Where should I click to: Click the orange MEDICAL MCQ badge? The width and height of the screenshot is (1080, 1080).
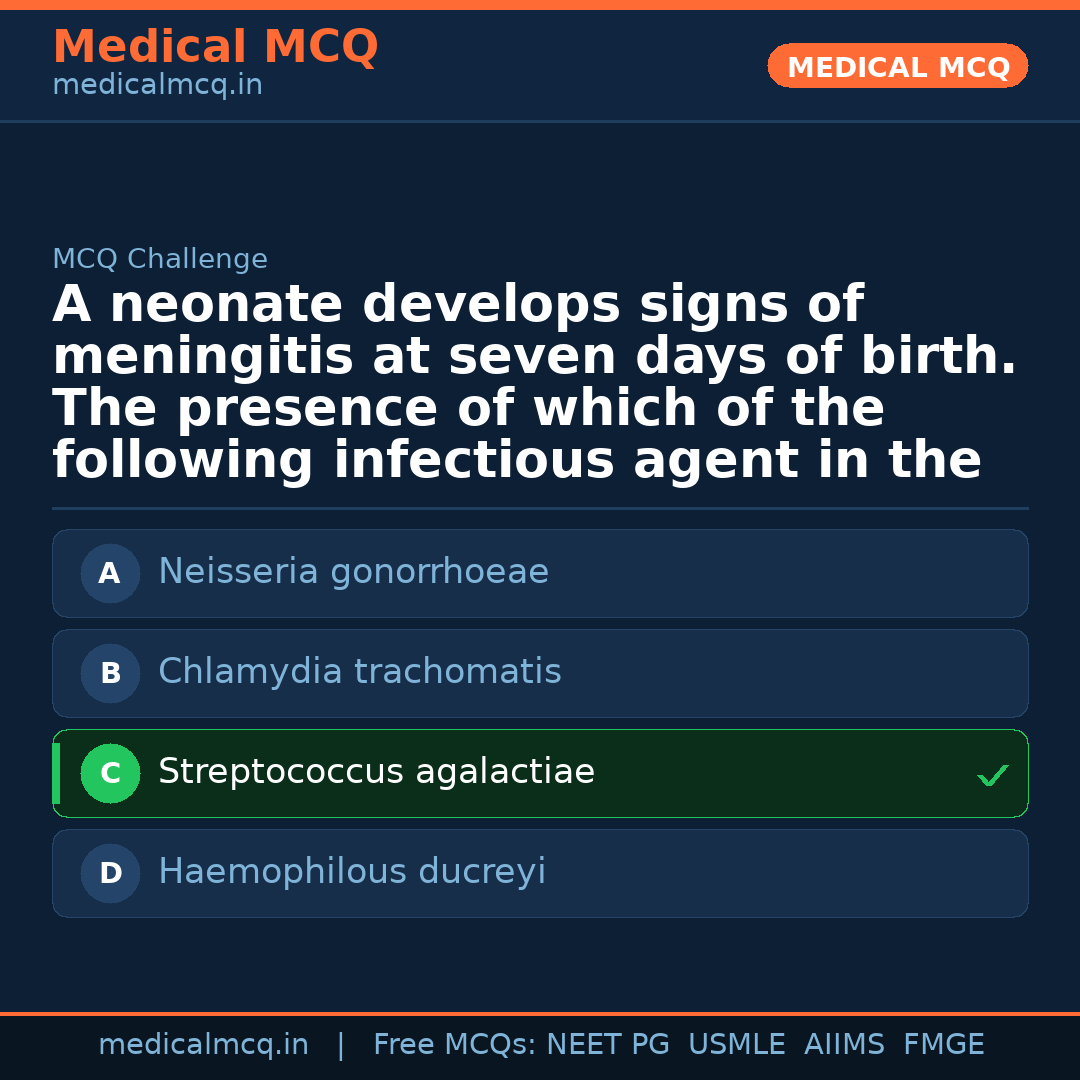click(x=897, y=66)
